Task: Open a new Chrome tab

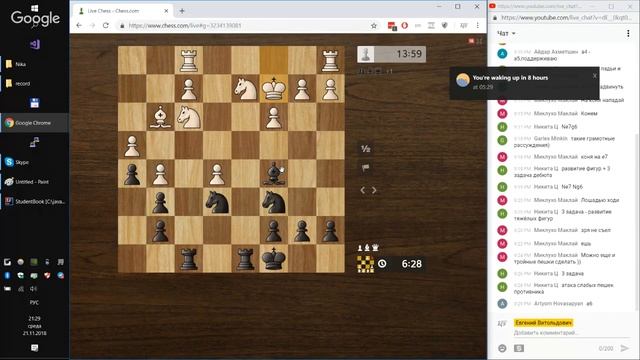Action: point(182,11)
